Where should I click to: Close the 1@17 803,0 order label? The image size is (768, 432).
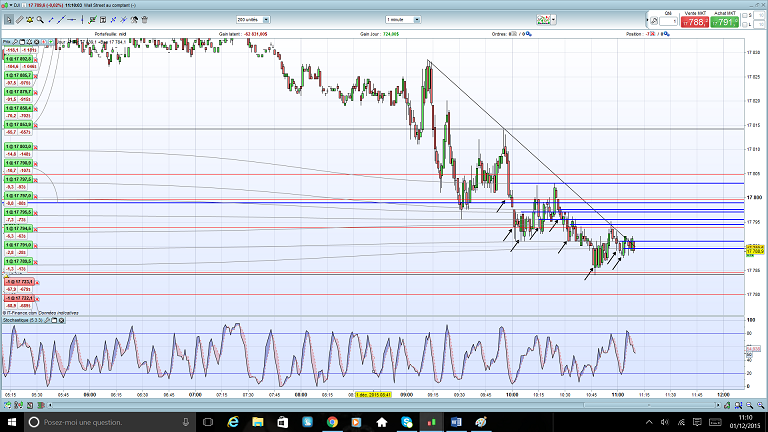tap(35, 147)
